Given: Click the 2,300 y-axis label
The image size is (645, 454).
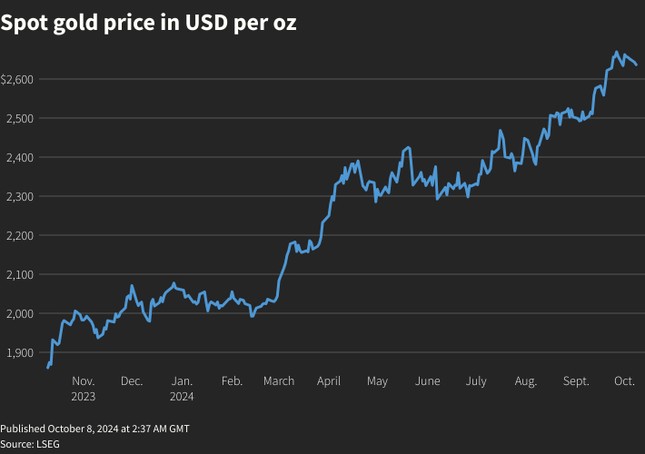Looking at the screenshot, I should click(x=20, y=196).
